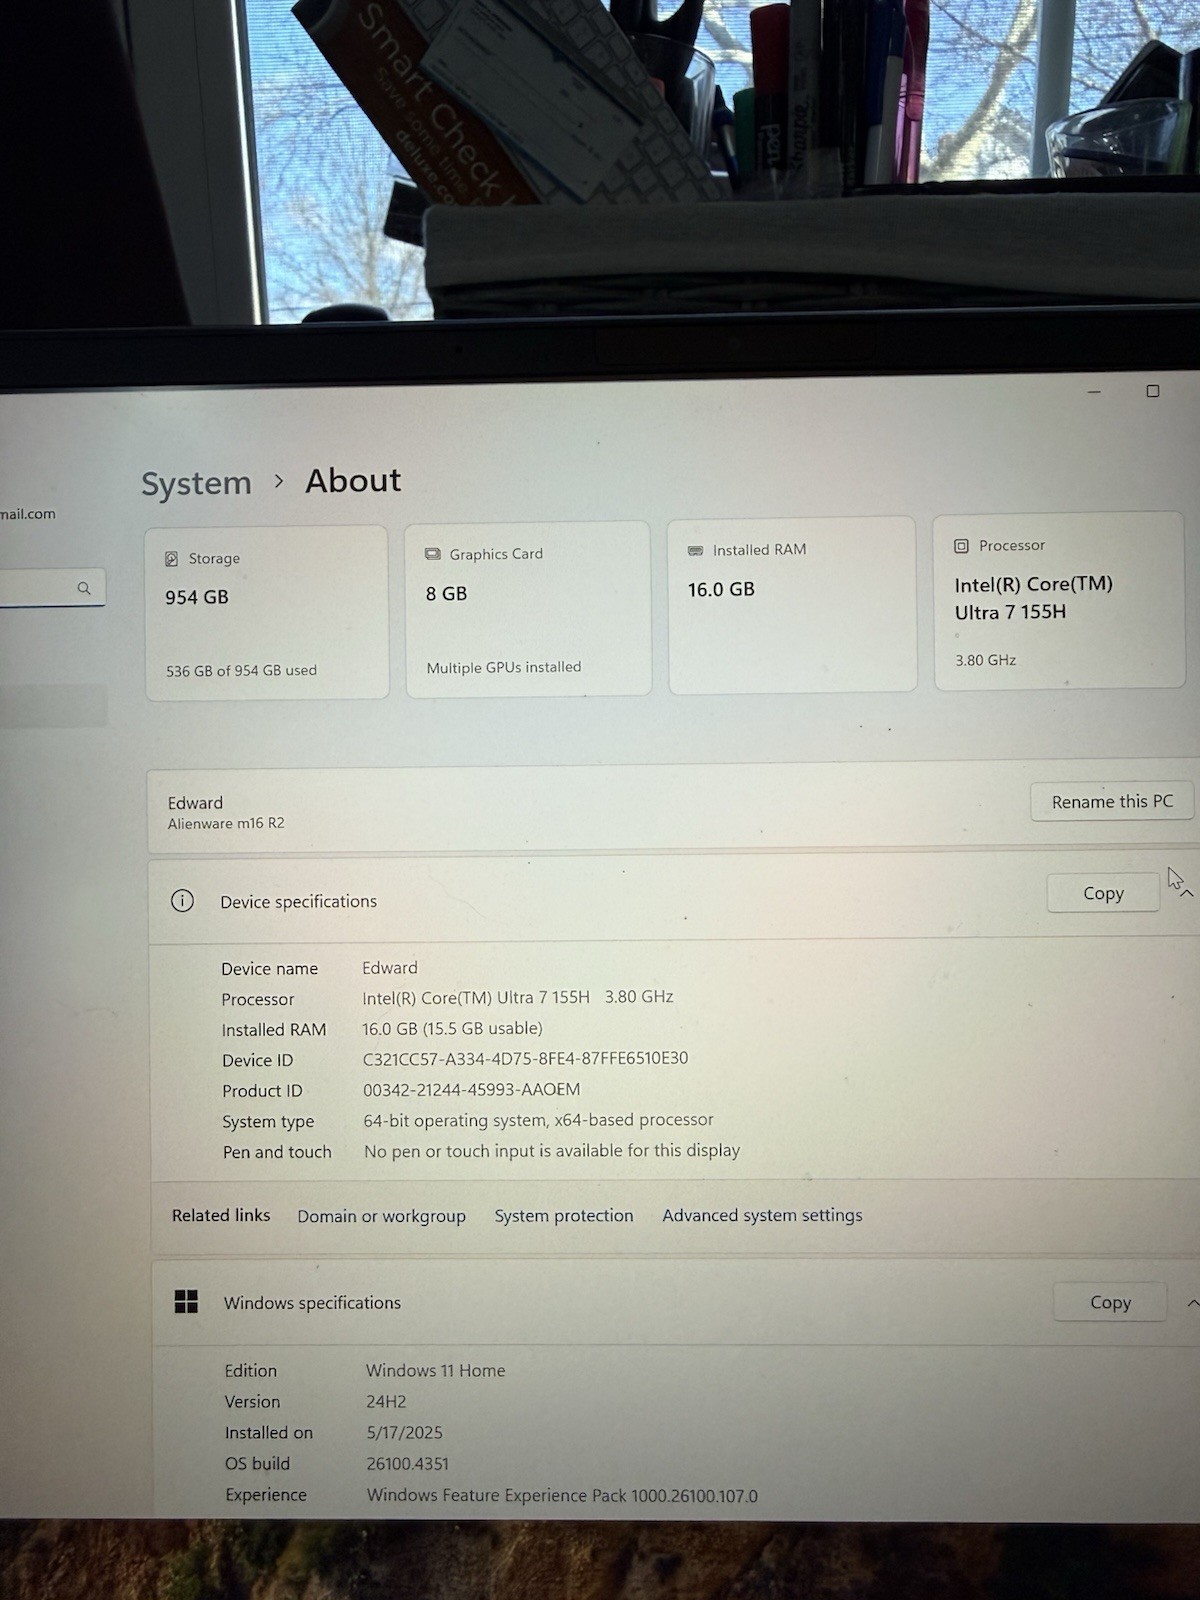This screenshot has width=1200, height=1600.
Task: Click the OS build value 26100.4351
Action: 407,1463
